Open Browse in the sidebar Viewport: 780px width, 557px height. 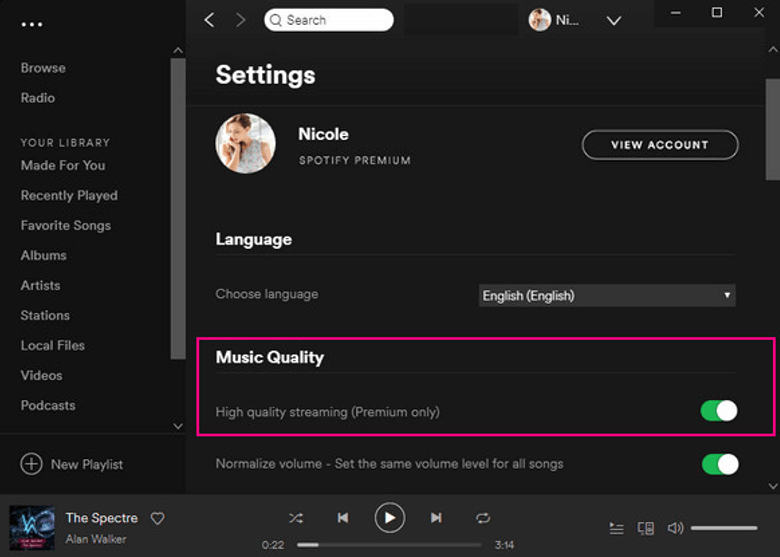(x=43, y=68)
